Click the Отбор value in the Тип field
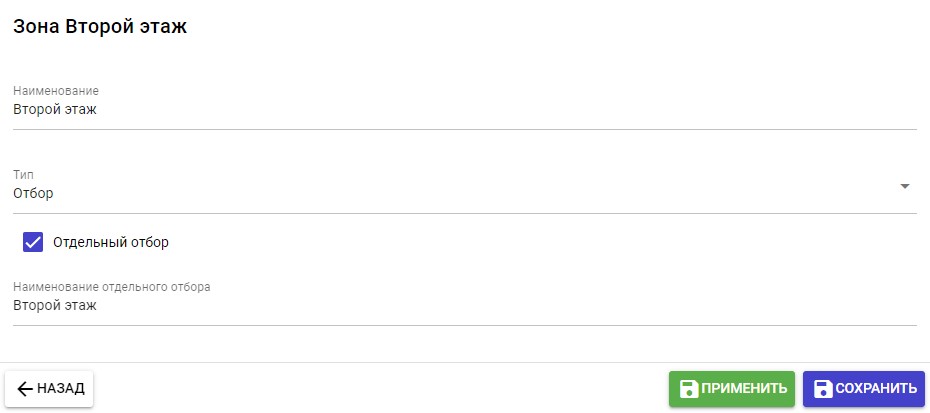 (33, 193)
